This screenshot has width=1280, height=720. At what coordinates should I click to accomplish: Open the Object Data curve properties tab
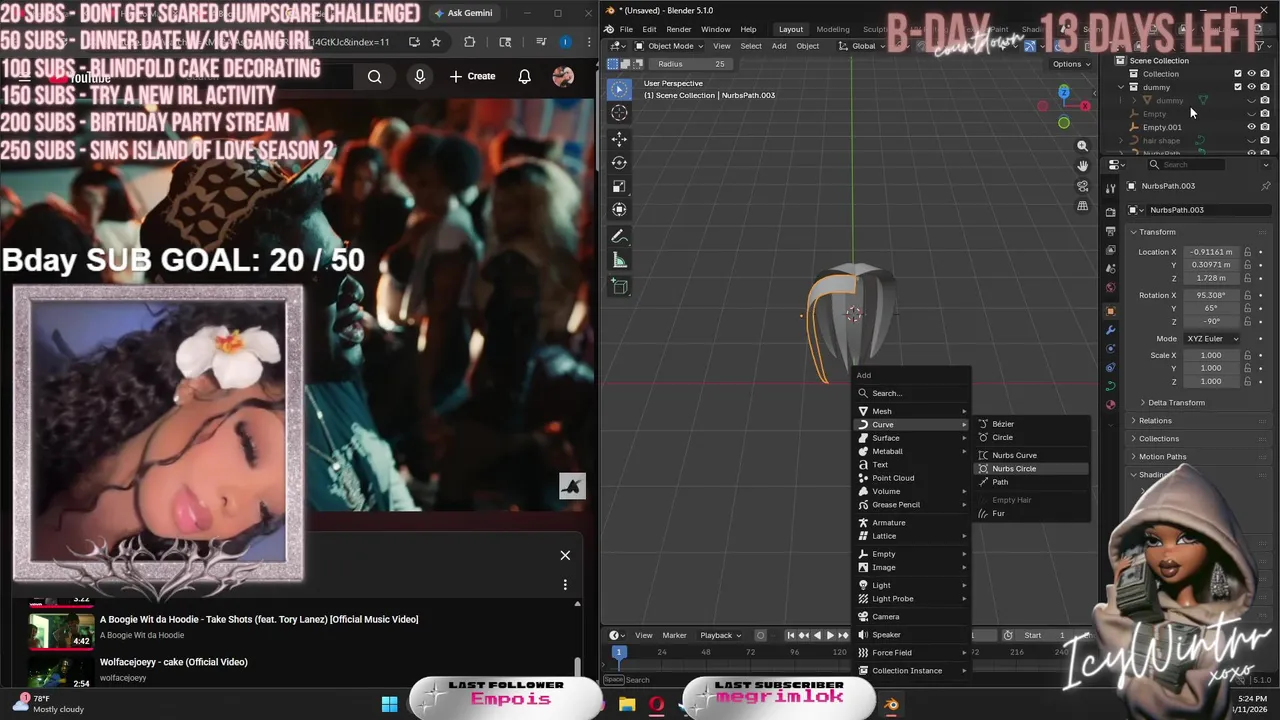pos(1110,386)
